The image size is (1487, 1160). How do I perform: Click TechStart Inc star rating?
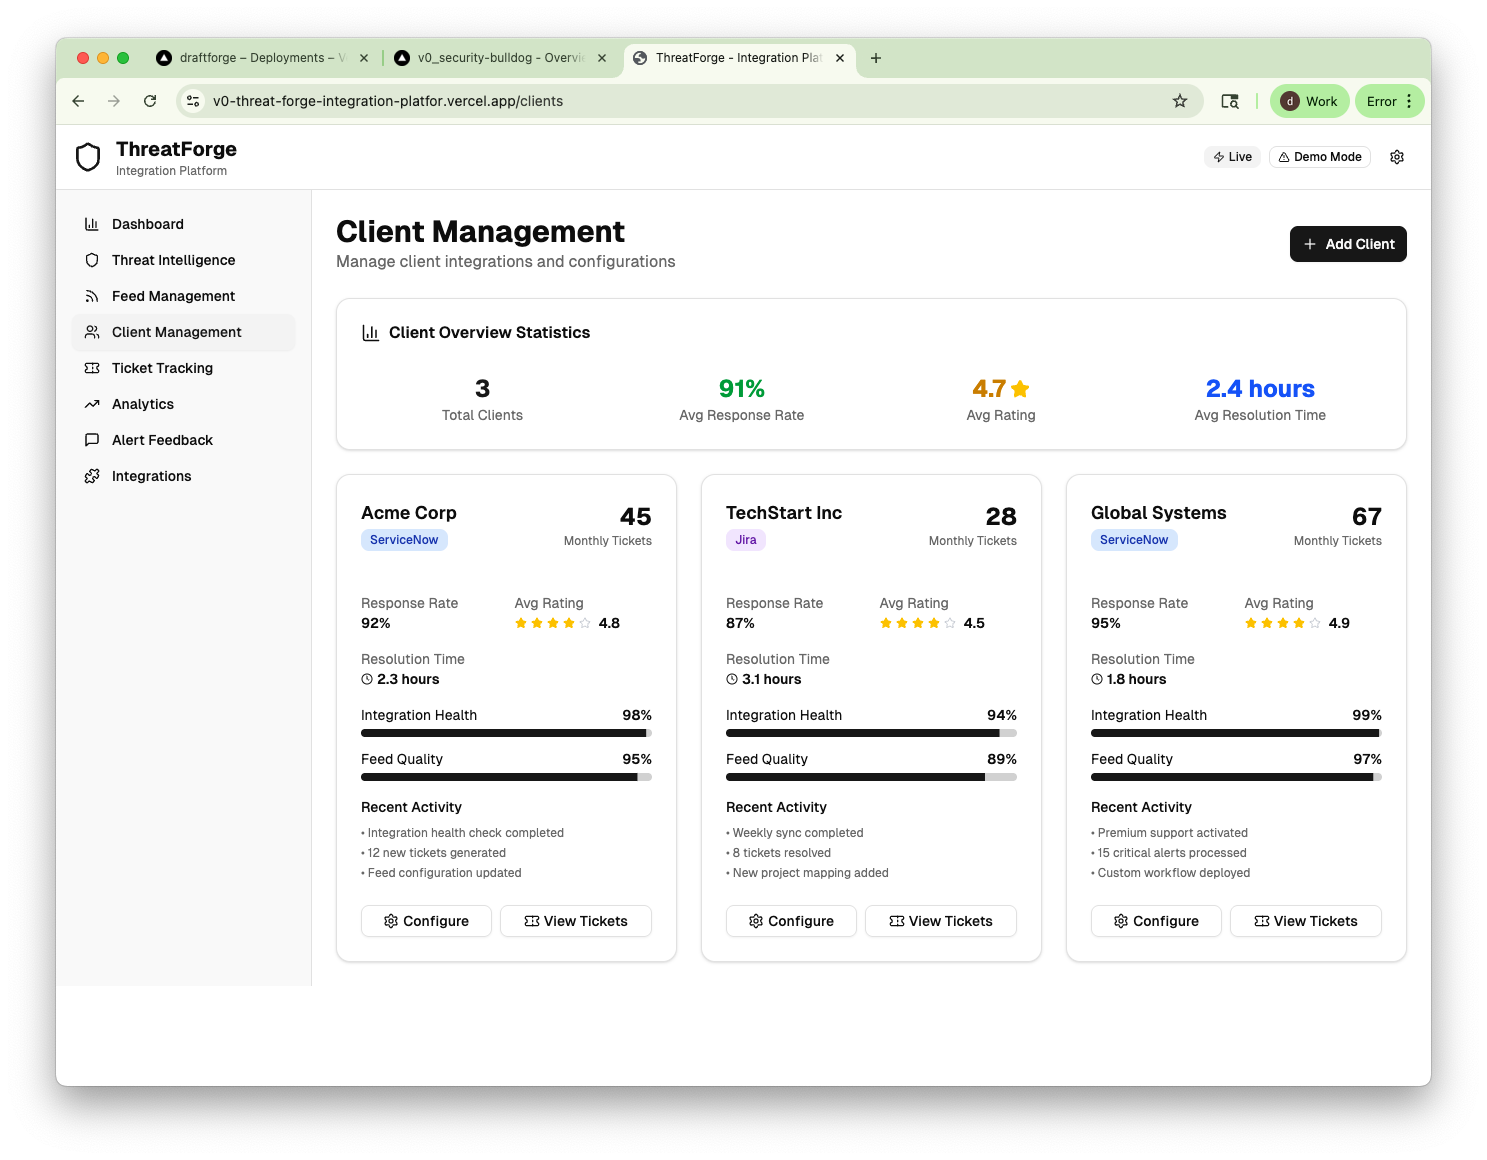coord(918,623)
